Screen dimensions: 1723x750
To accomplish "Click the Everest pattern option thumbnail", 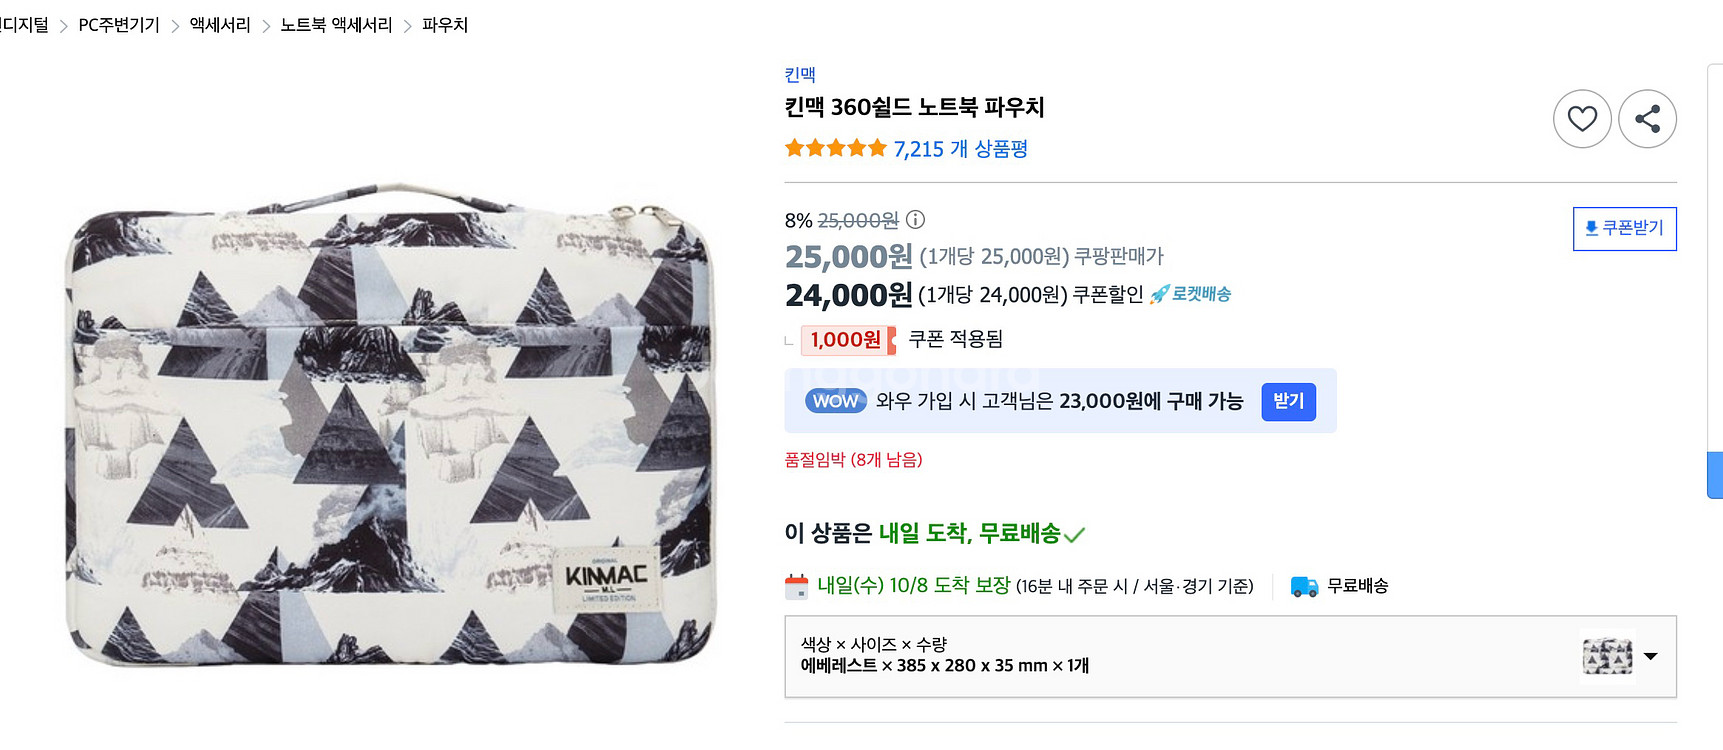I will pyautogui.click(x=1607, y=656).
